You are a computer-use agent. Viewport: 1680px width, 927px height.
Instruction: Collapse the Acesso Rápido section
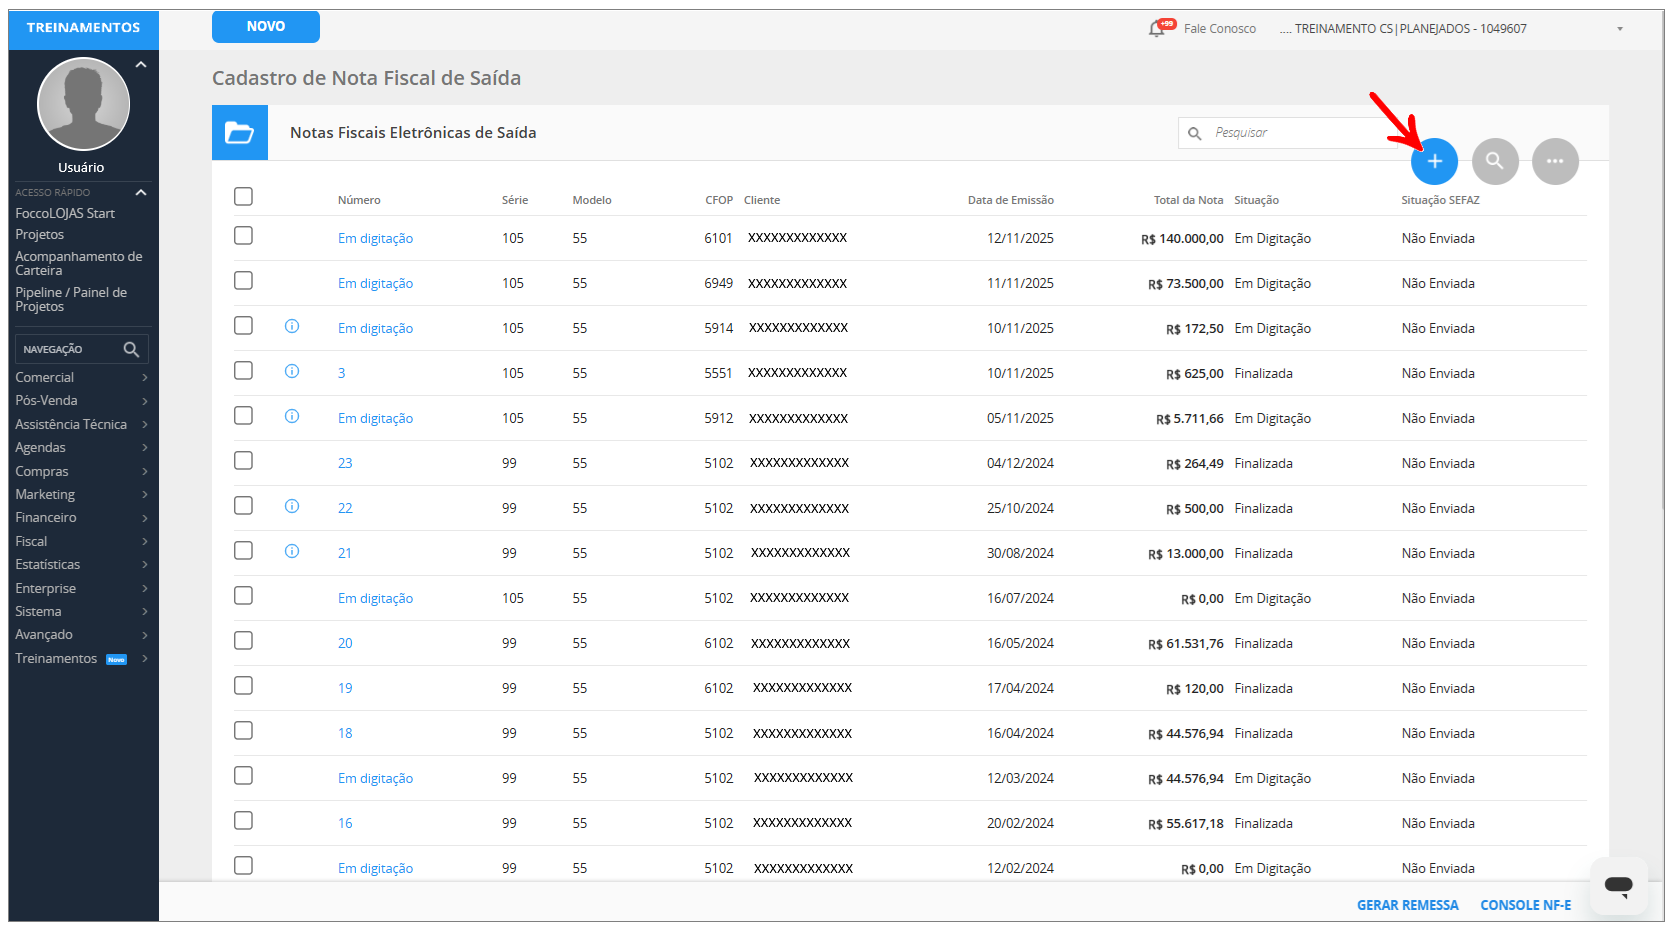[141, 192]
